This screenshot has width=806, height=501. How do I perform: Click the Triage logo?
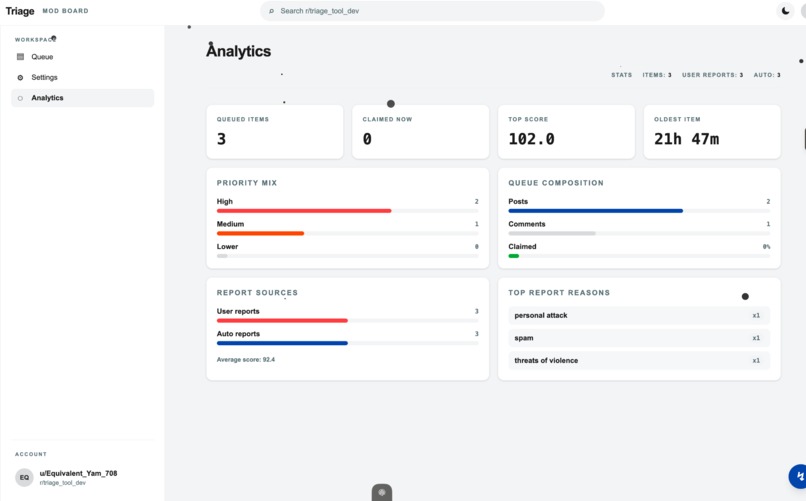click(x=20, y=11)
